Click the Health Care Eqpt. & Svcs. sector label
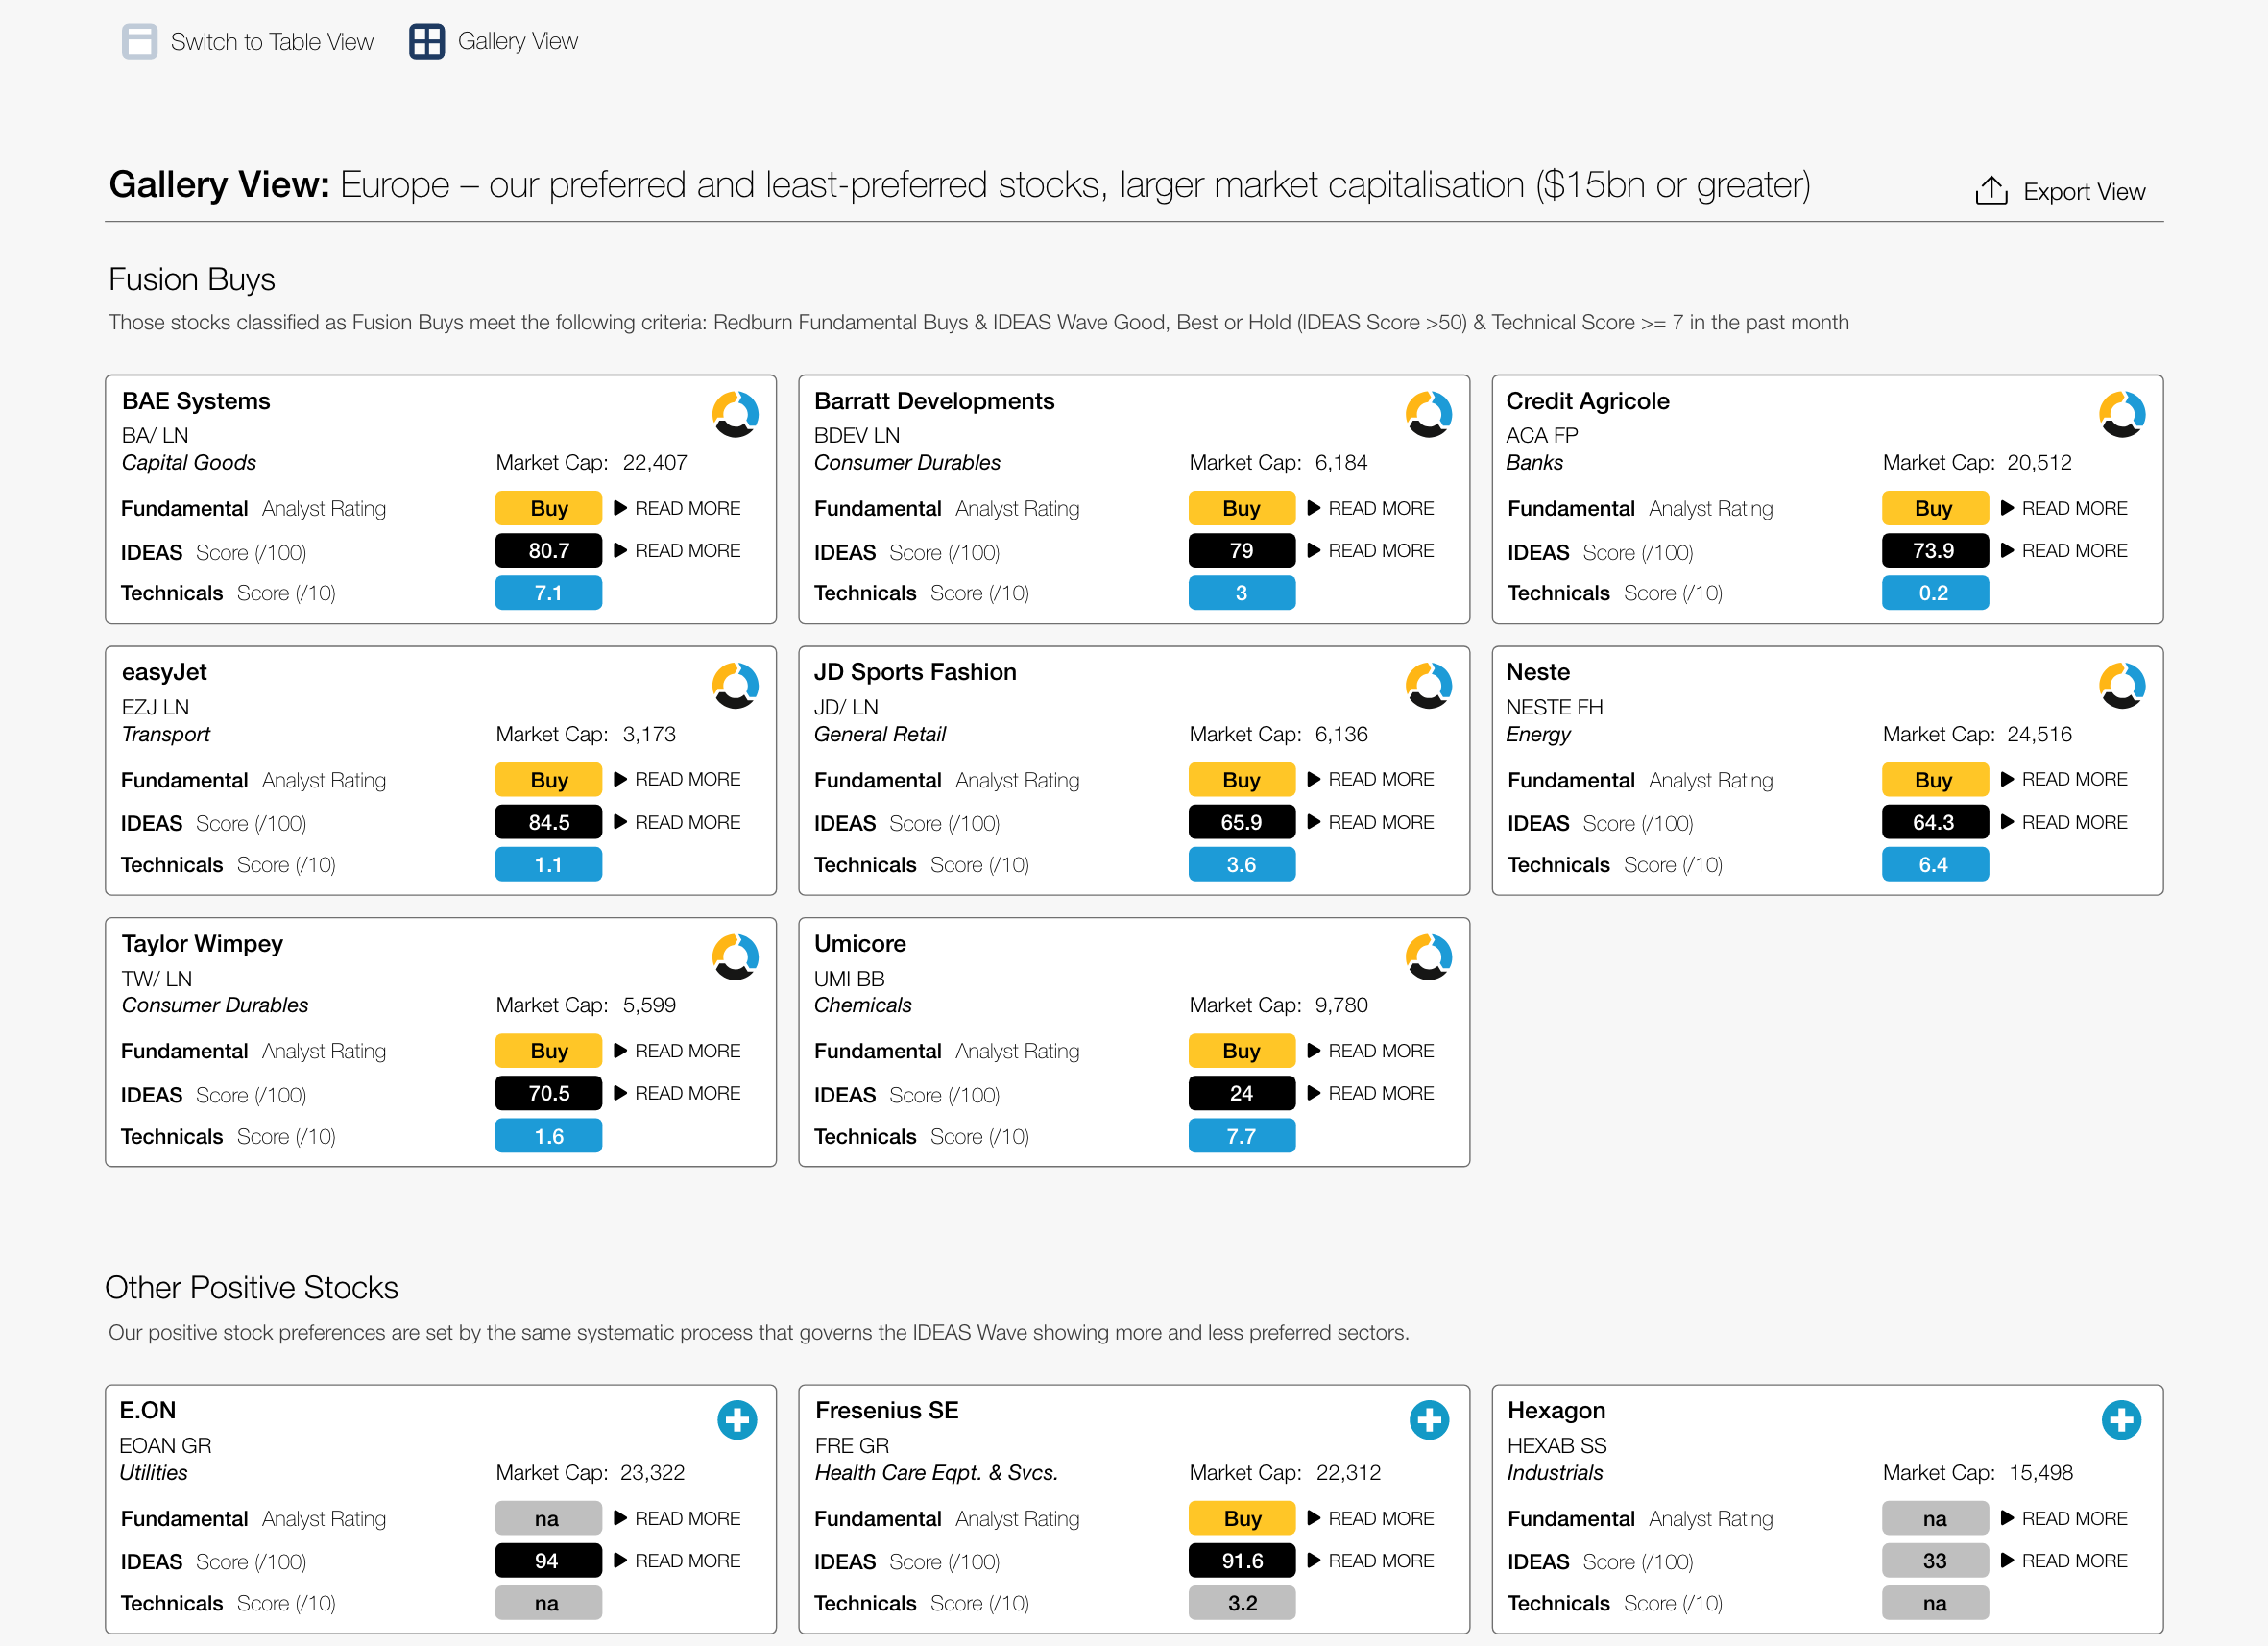Screen dimensions: 2268x1646 click(x=936, y=1473)
